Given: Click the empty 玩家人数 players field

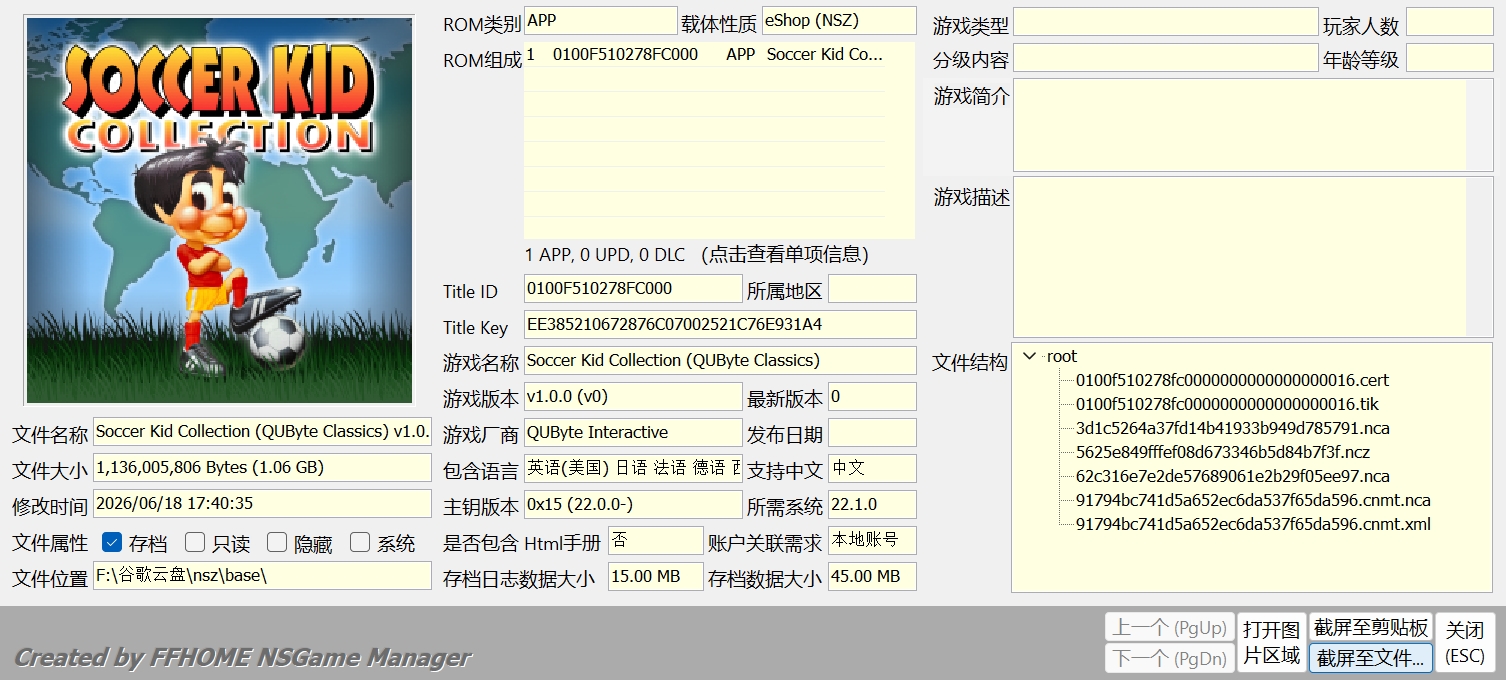Looking at the screenshot, I should pos(1450,22).
